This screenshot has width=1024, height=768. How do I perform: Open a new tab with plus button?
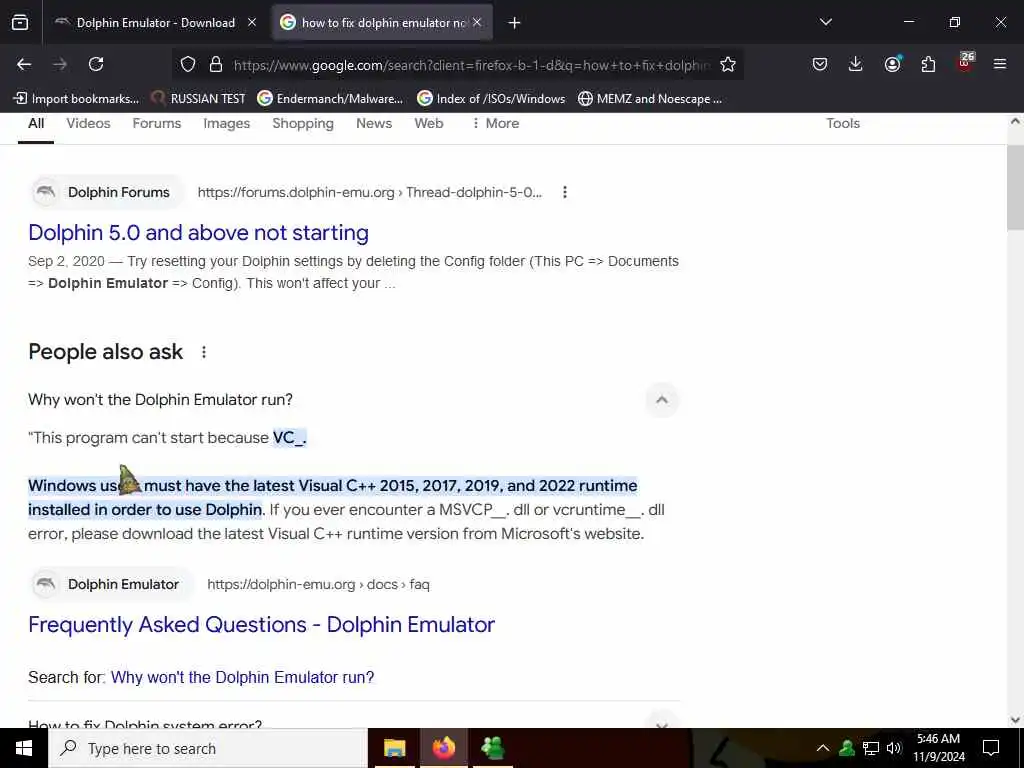click(x=515, y=23)
